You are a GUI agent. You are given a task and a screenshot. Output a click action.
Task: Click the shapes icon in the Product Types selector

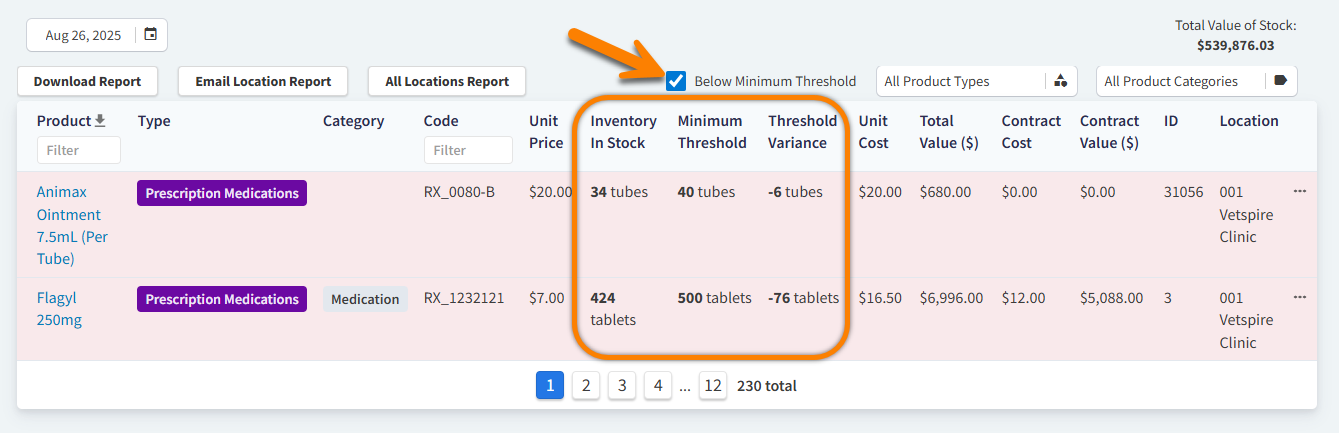click(x=1060, y=81)
